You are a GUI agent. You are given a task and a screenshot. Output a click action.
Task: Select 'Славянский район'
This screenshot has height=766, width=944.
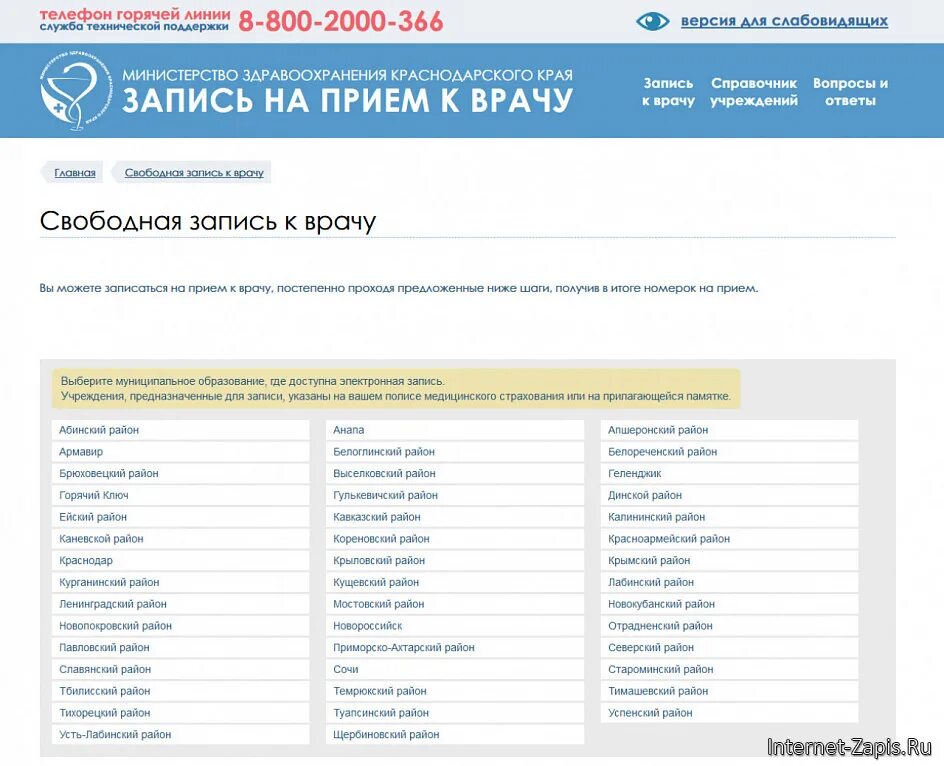(x=181, y=669)
